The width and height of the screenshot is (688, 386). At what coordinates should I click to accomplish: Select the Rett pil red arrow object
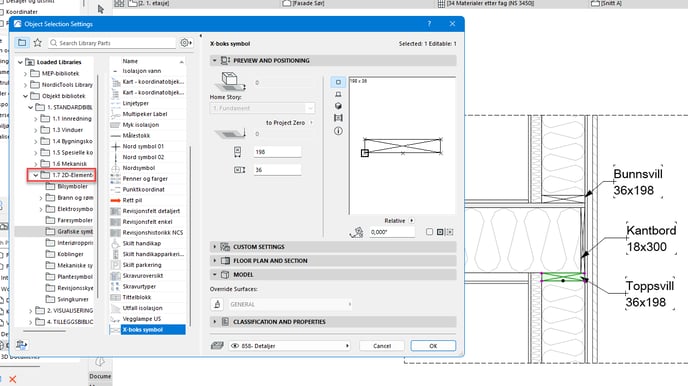116,200
